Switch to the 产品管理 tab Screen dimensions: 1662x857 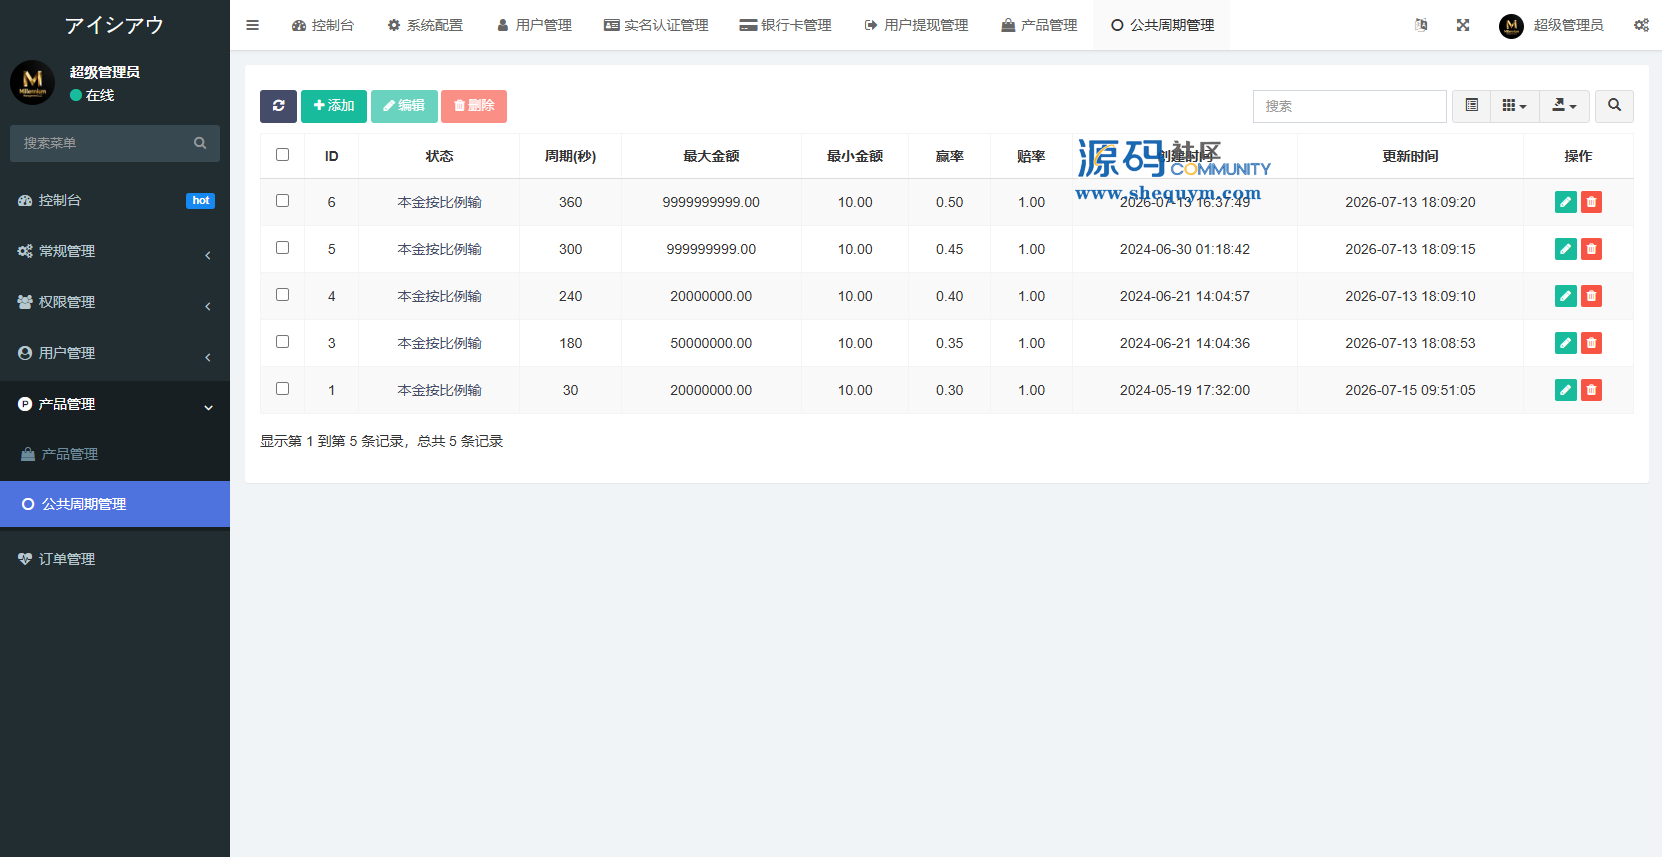[1039, 25]
